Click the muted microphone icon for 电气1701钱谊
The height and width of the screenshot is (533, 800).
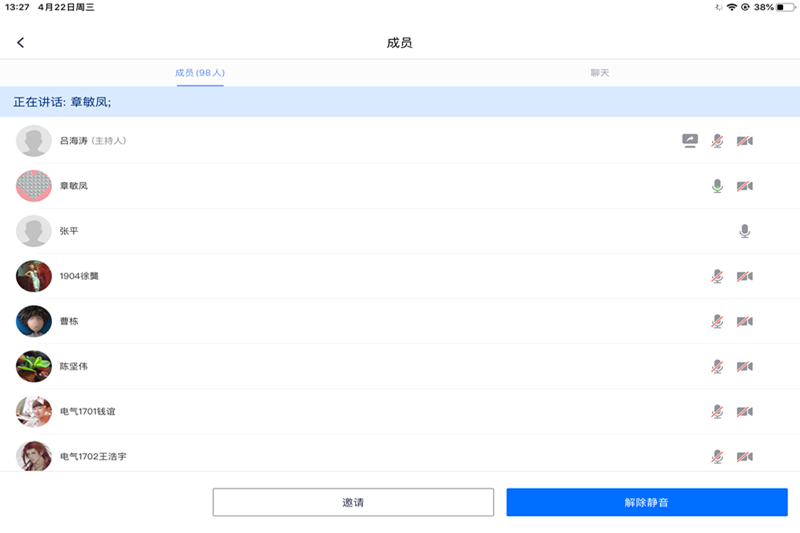[x=717, y=411]
